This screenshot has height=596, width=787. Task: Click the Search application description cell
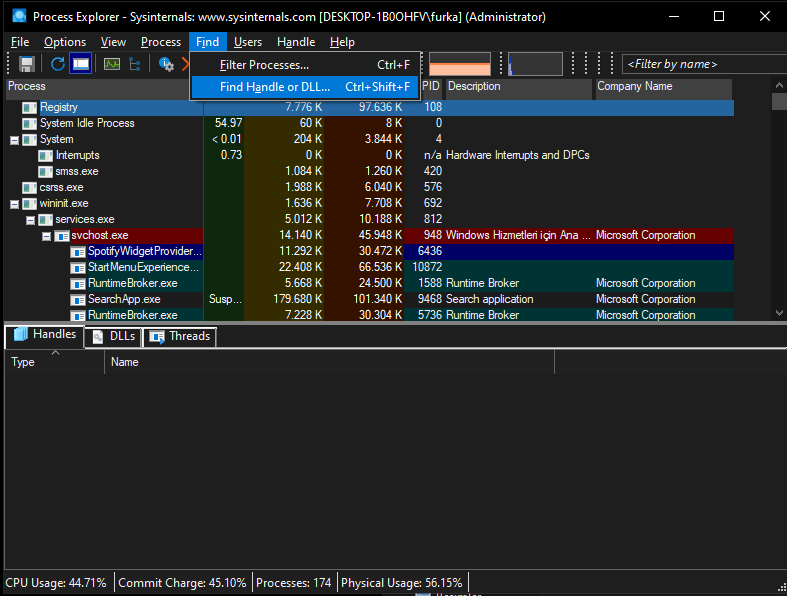coord(489,299)
